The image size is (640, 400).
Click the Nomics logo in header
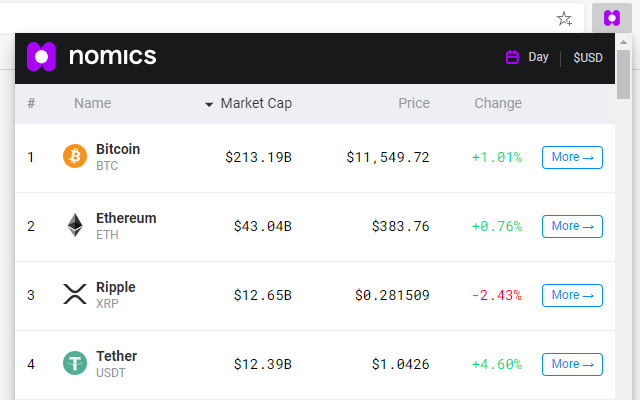pyautogui.click(x=91, y=57)
